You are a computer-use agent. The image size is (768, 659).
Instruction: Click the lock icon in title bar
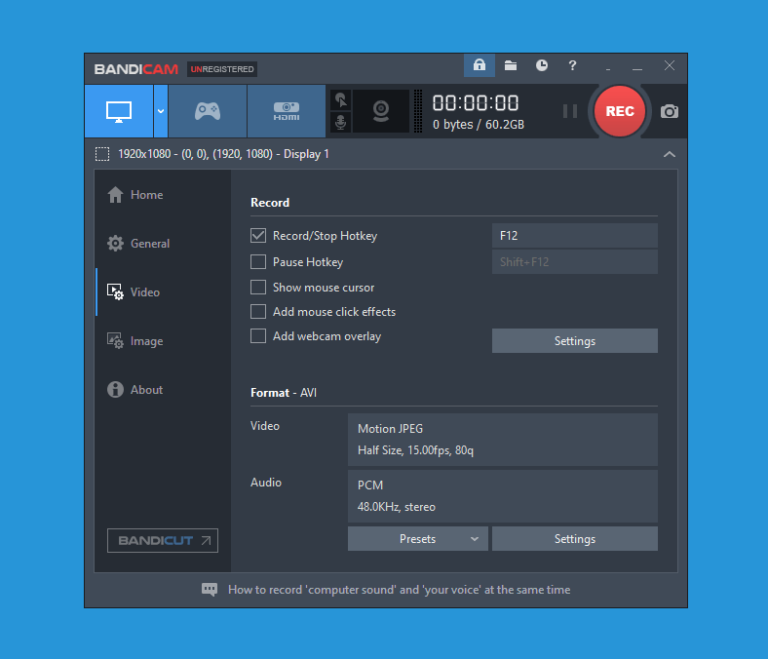[479, 66]
